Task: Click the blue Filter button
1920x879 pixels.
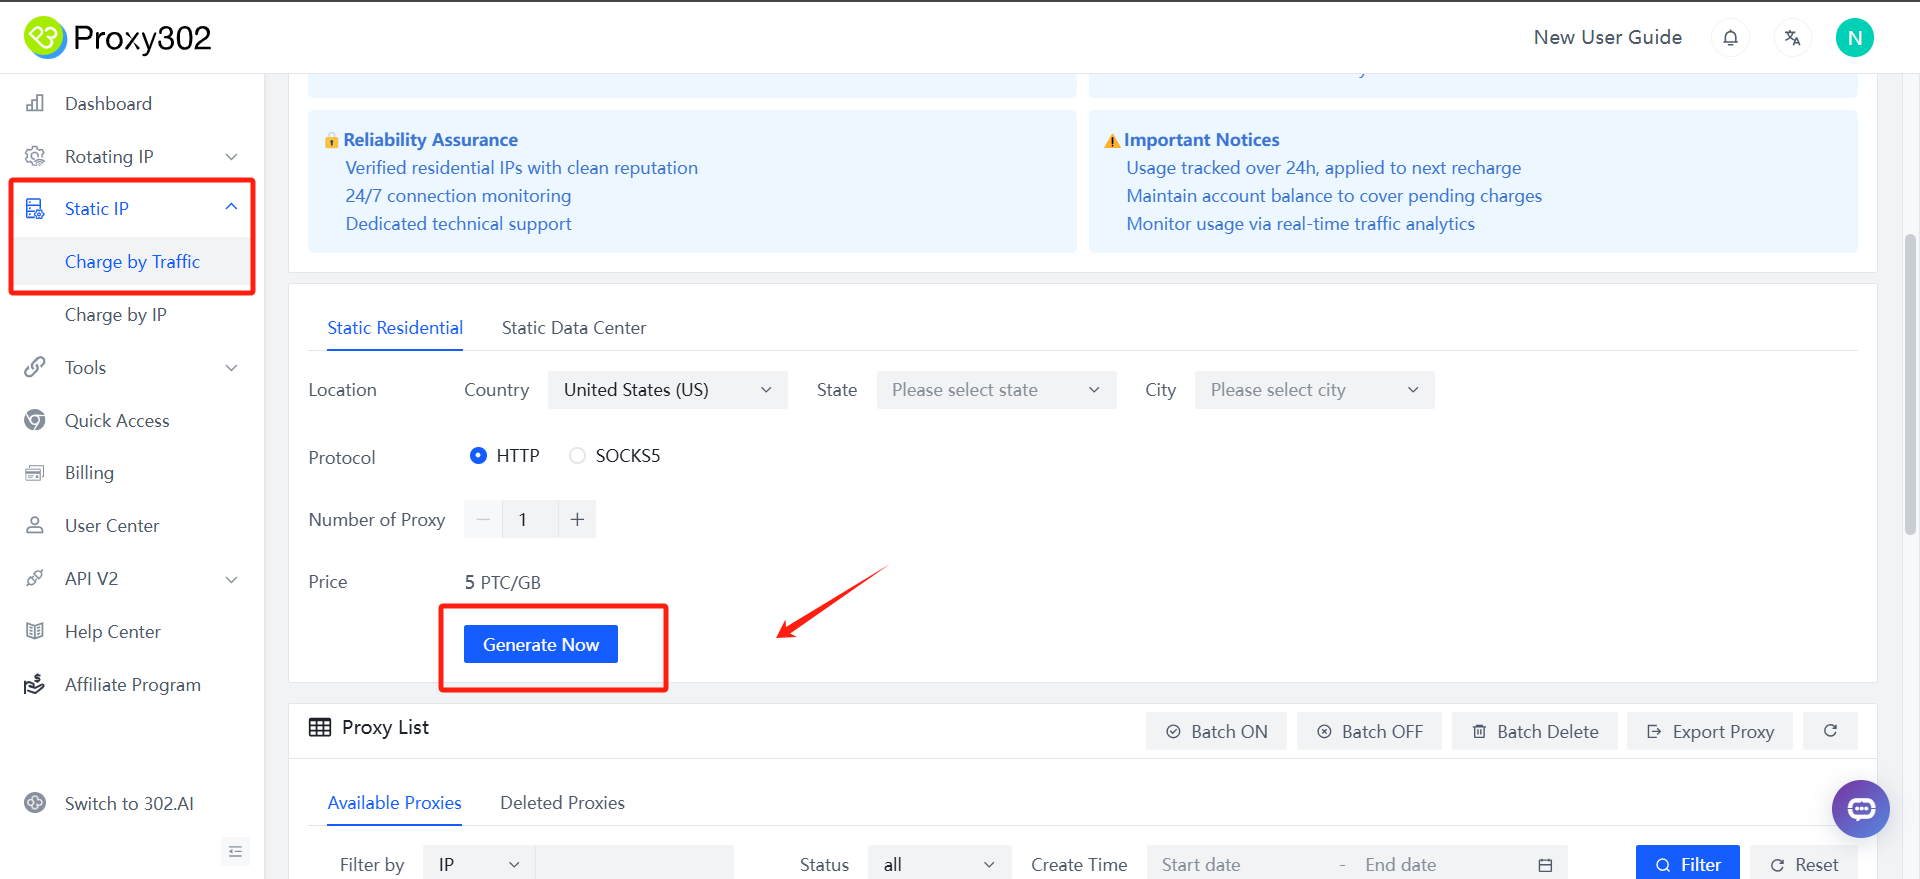Action: click(1687, 864)
